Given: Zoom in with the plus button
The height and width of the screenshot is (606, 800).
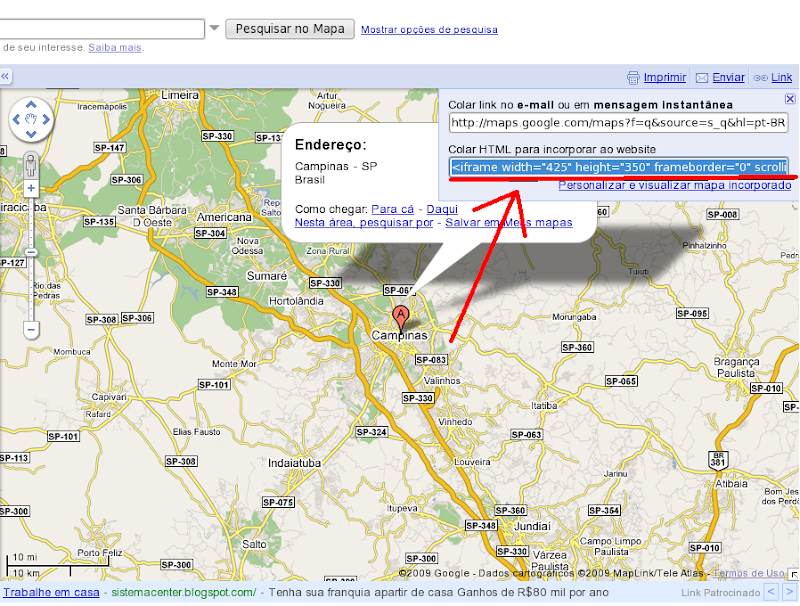Looking at the screenshot, I should pyautogui.click(x=31, y=188).
